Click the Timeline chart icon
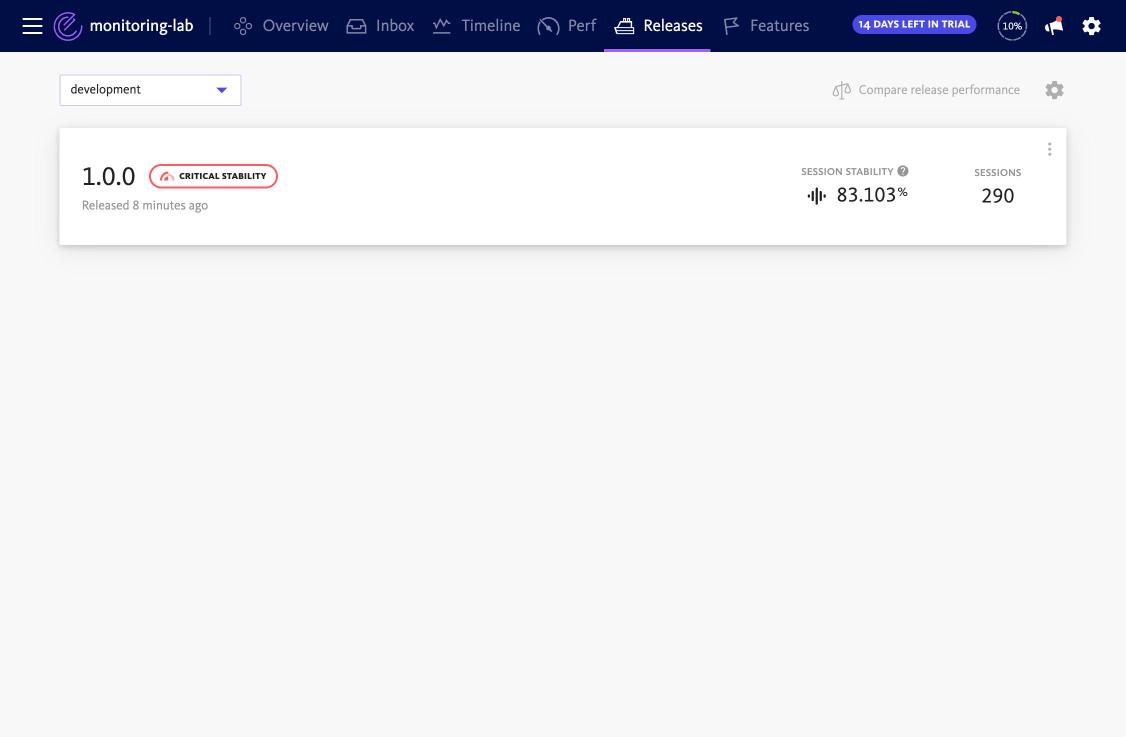Image resolution: width=1126 pixels, height=737 pixels. [x=442, y=26]
